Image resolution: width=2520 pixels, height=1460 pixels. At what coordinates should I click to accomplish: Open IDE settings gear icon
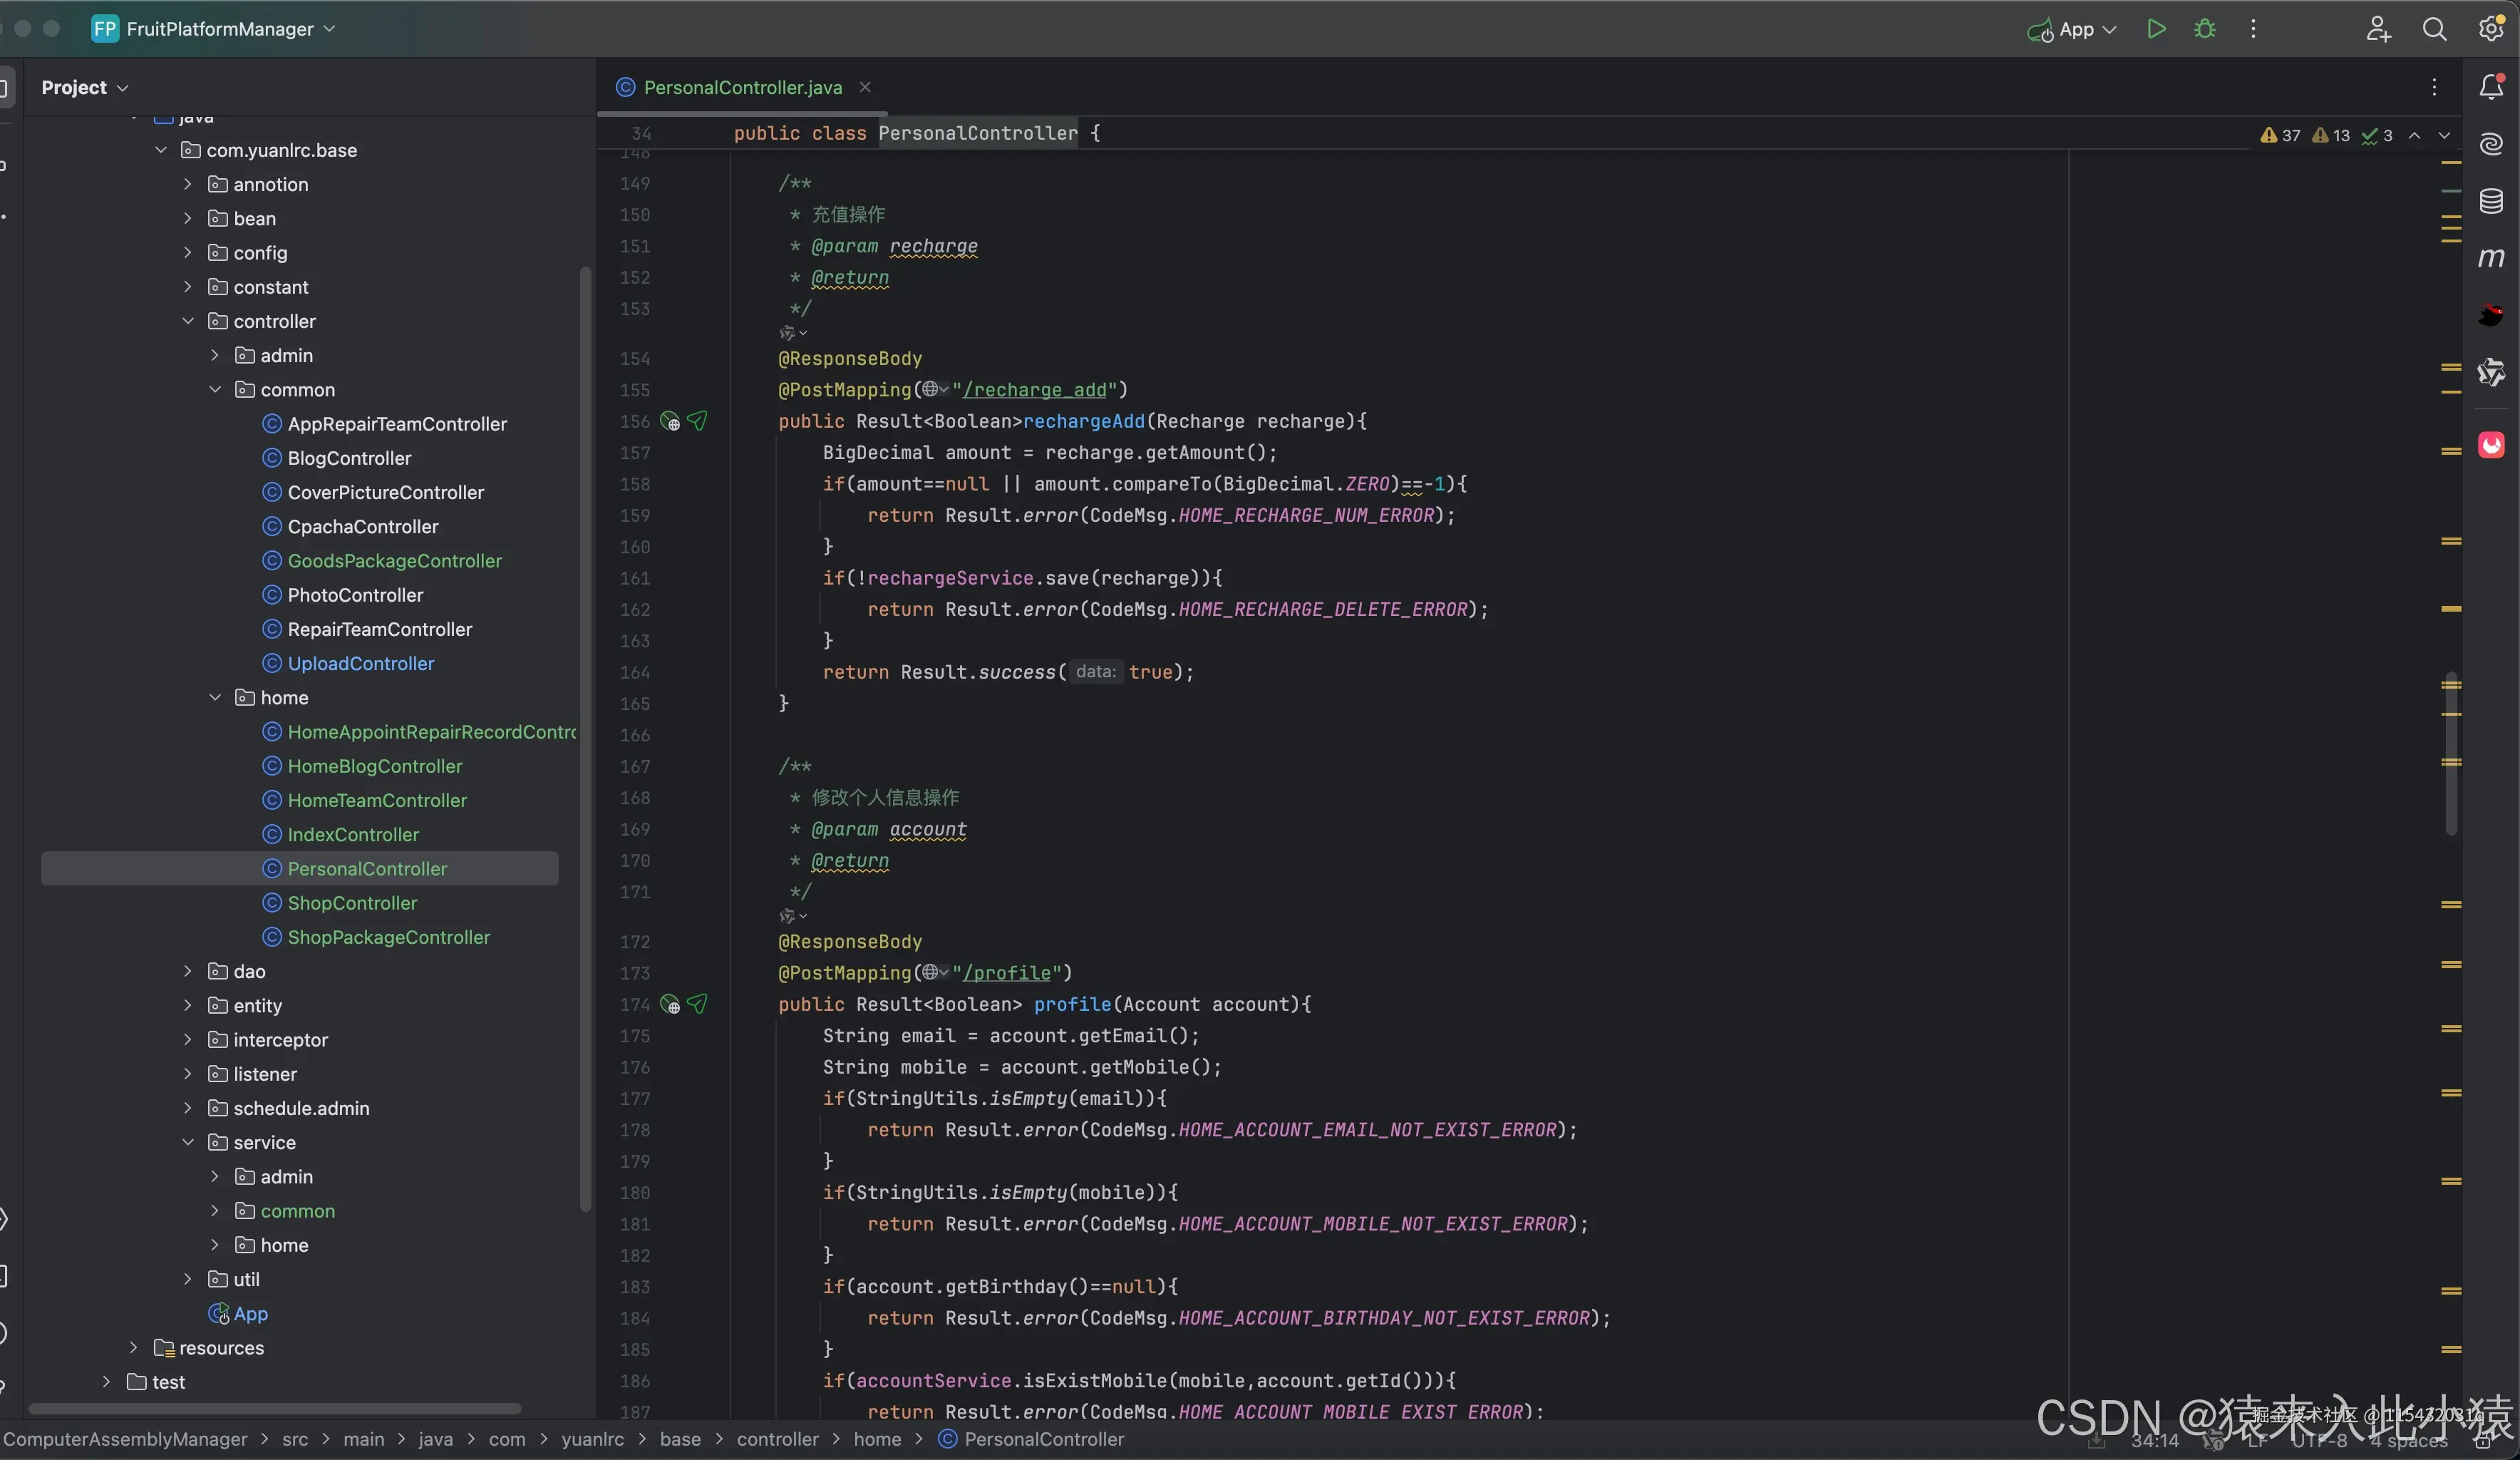point(2490,29)
